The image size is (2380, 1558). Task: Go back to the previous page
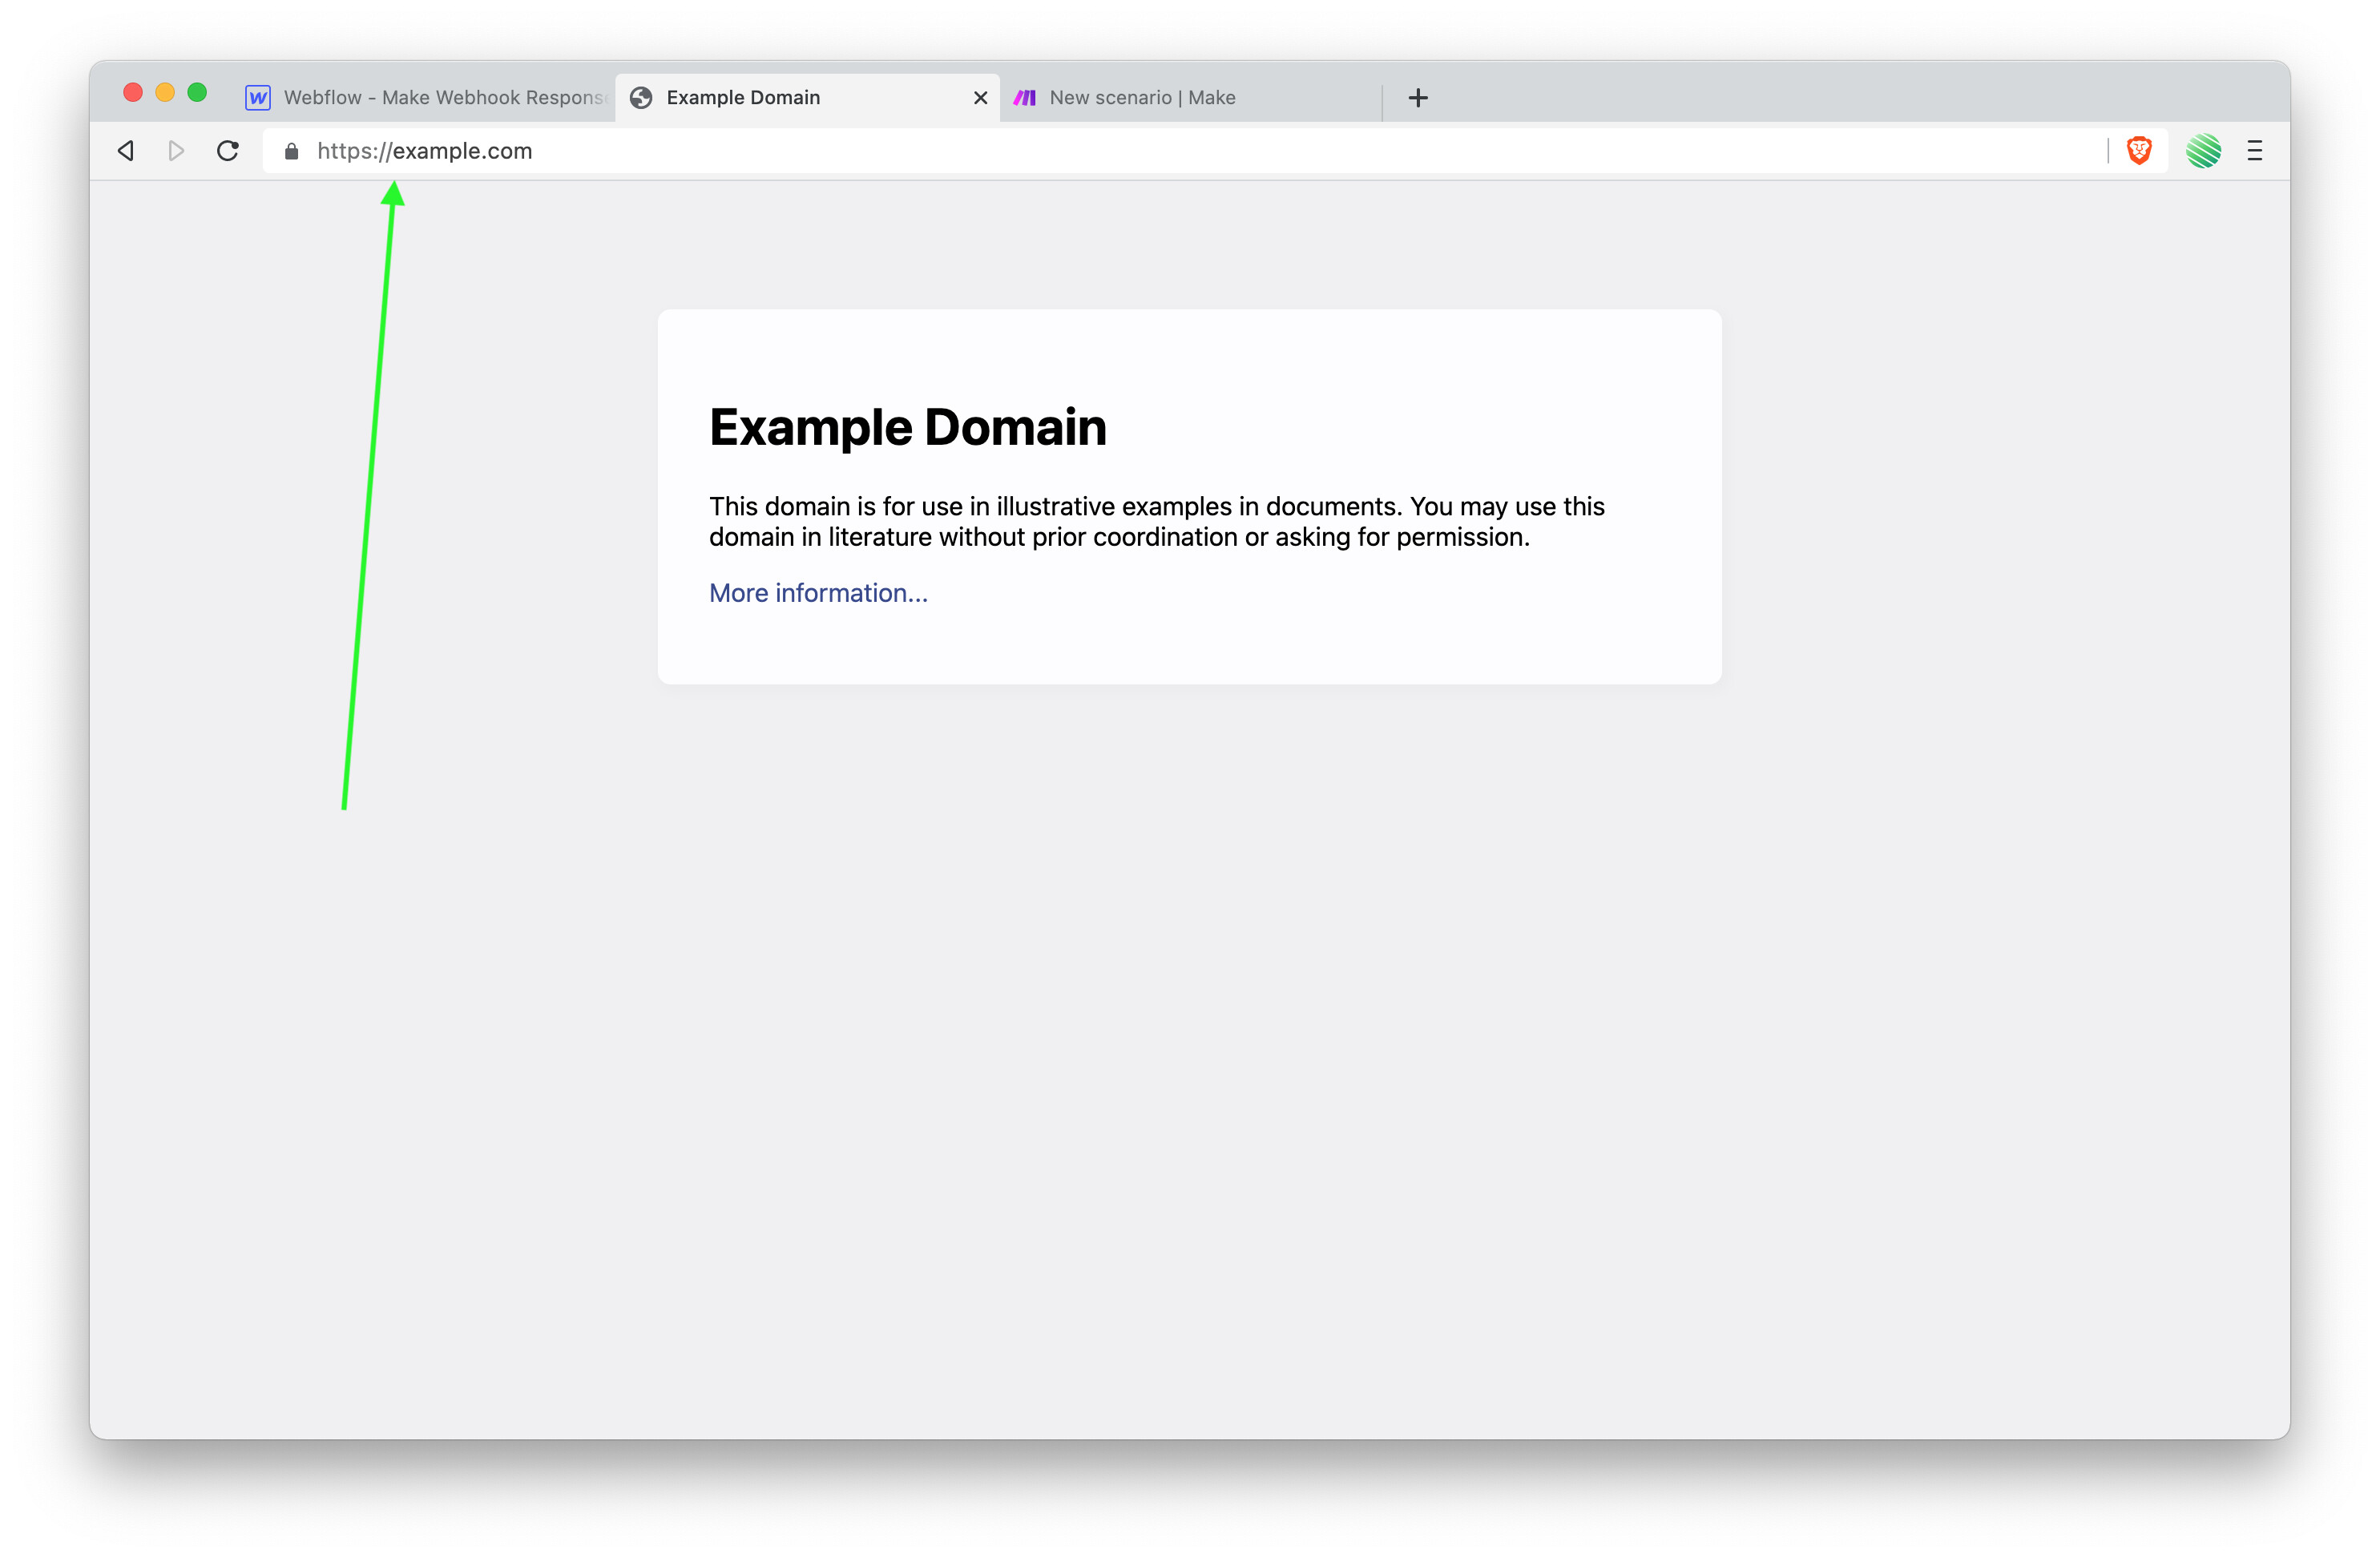(x=126, y=151)
